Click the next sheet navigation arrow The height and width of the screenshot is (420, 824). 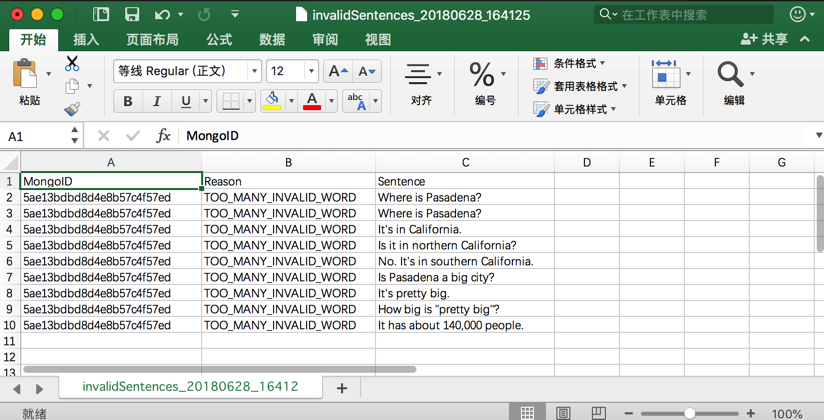39,389
